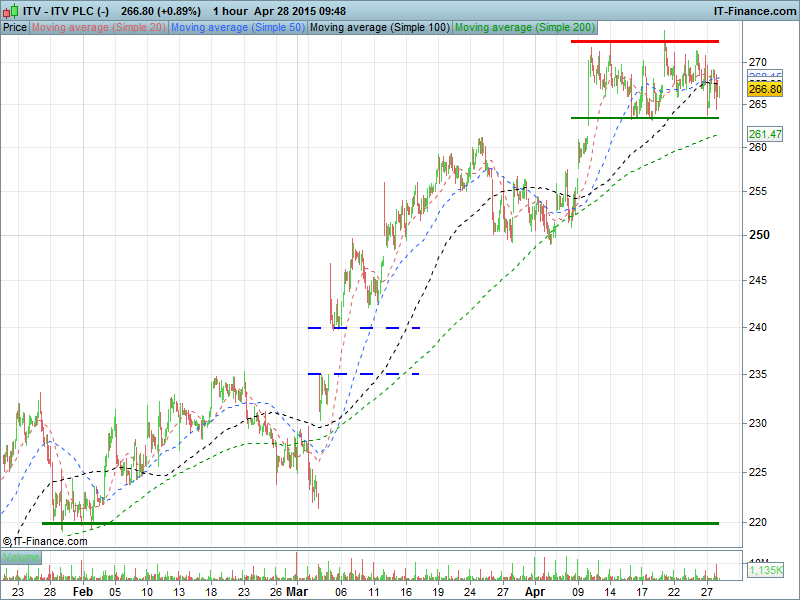The width and height of the screenshot is (800, 600).
Task: Click the Volume panel label
Action: [x=21, y=557]
